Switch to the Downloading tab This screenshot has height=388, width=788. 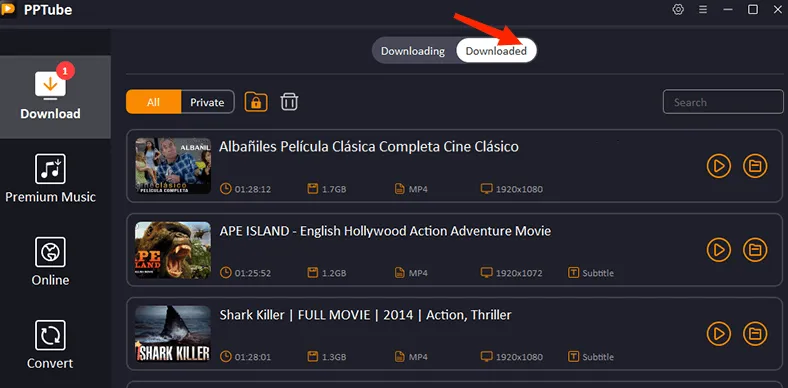coord(413,51)
